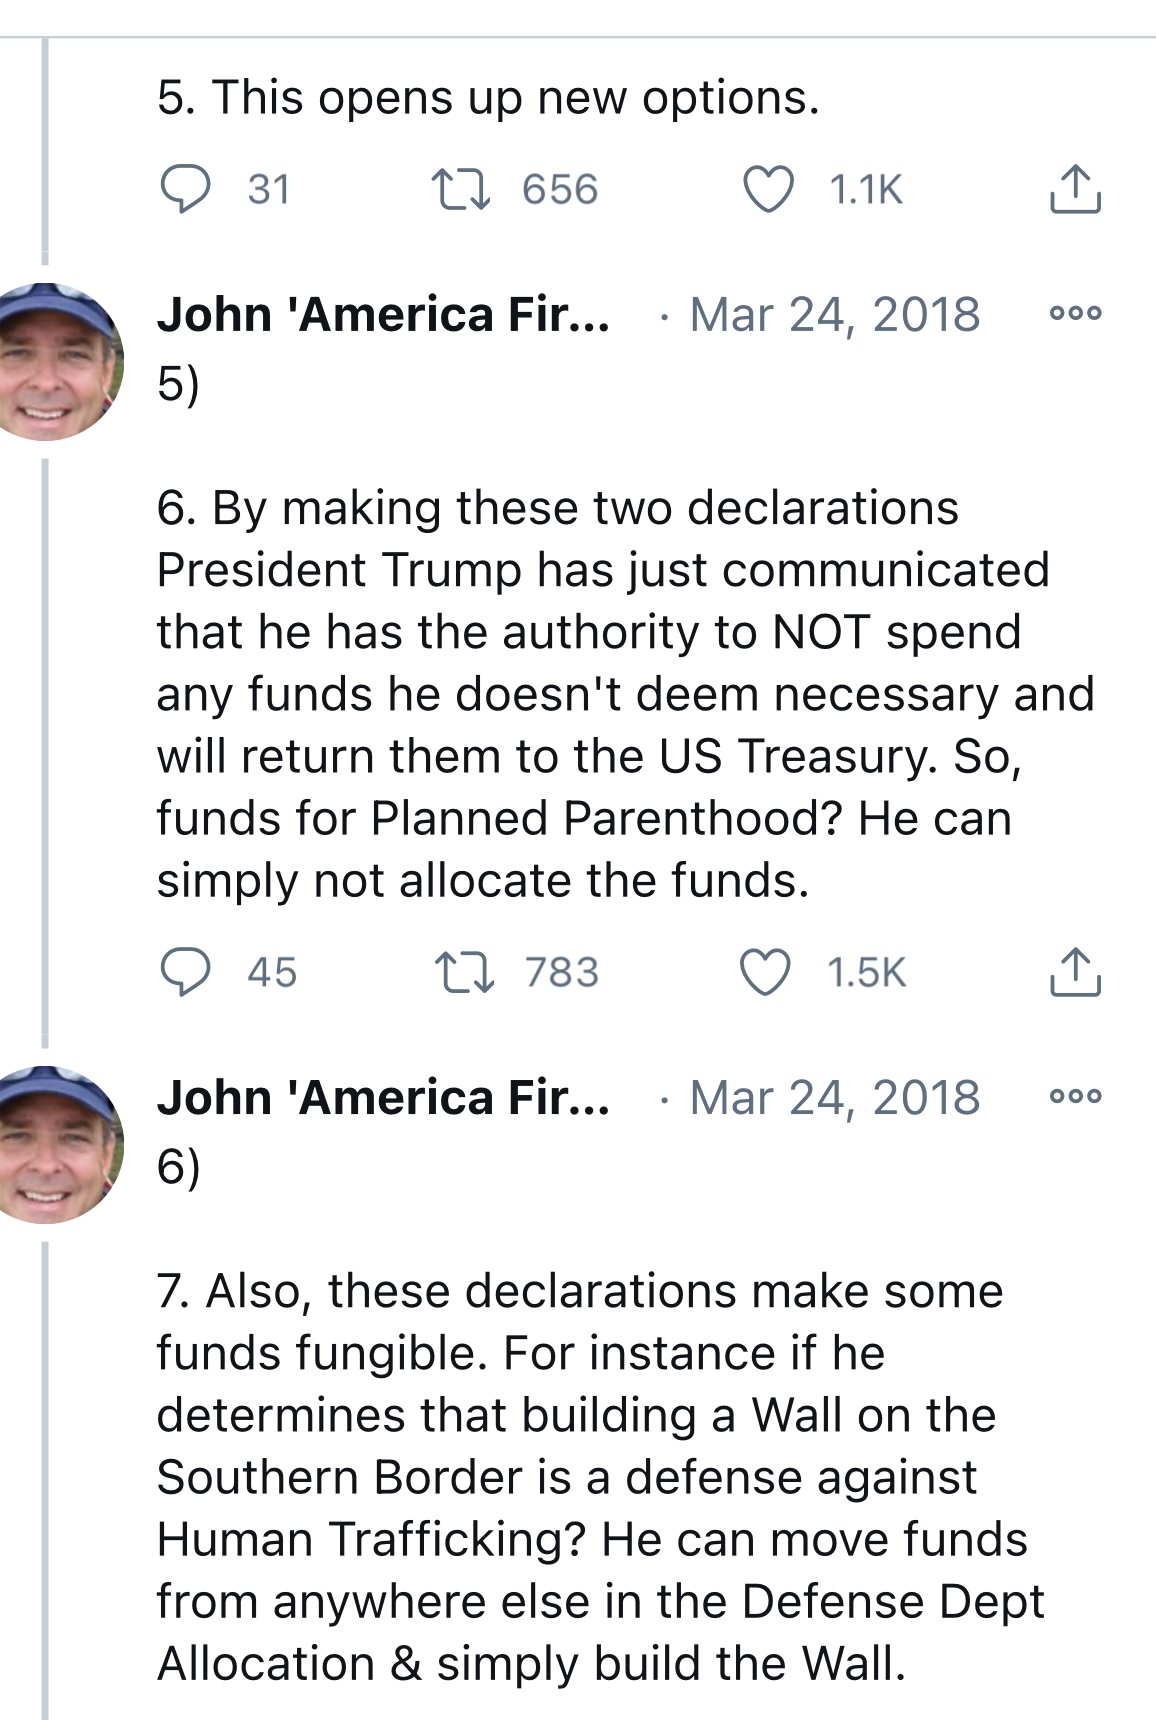Open the 'This opens up new options' tweet
This screenshot has width=1156, height=1720.
point(488,97)
